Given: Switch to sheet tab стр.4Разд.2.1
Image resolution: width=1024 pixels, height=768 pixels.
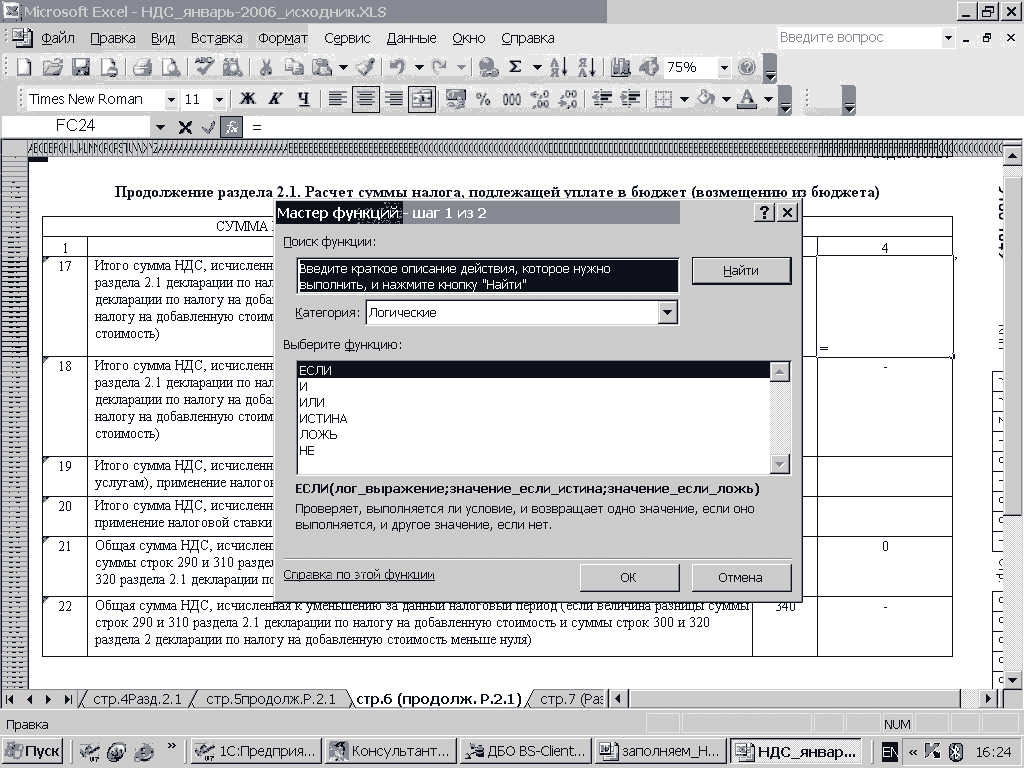Looking at the screenshot, I should coord(137,699).
